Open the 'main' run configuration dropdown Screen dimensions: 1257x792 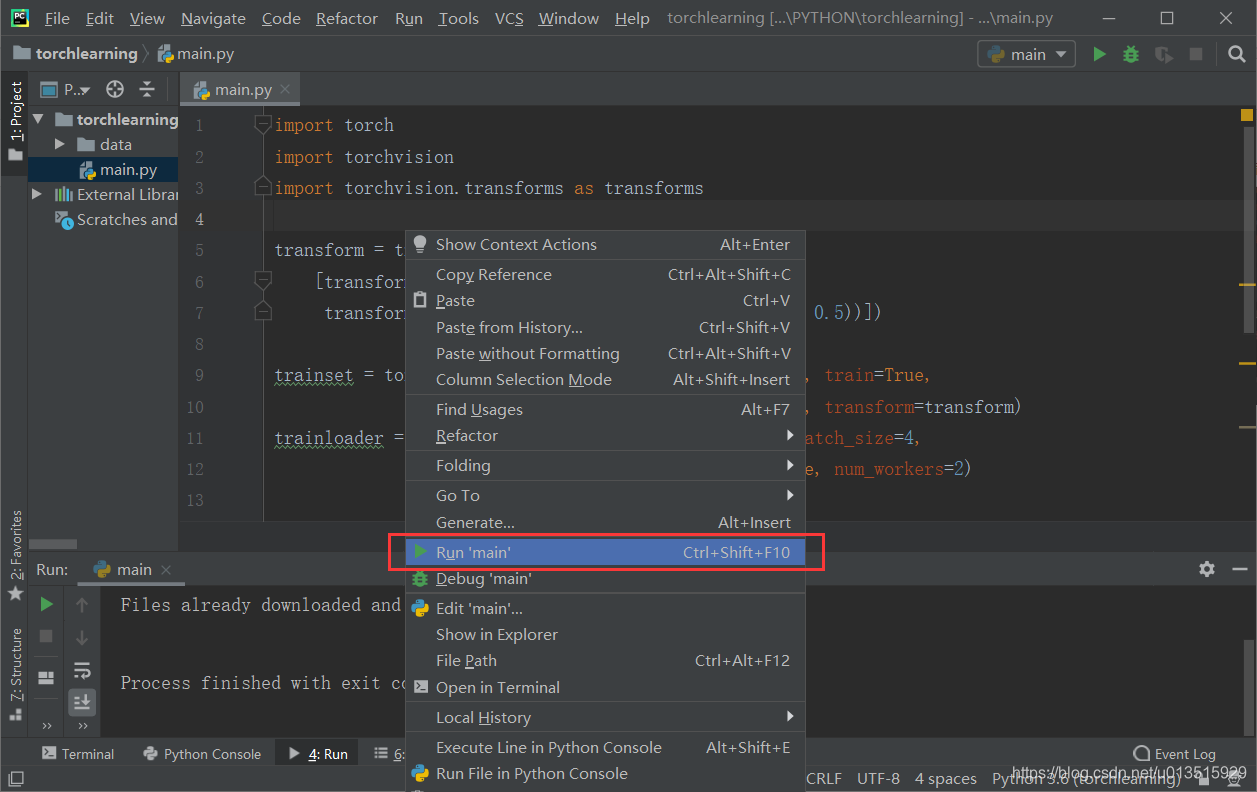pyautogui.click(x=1026, y=54)
